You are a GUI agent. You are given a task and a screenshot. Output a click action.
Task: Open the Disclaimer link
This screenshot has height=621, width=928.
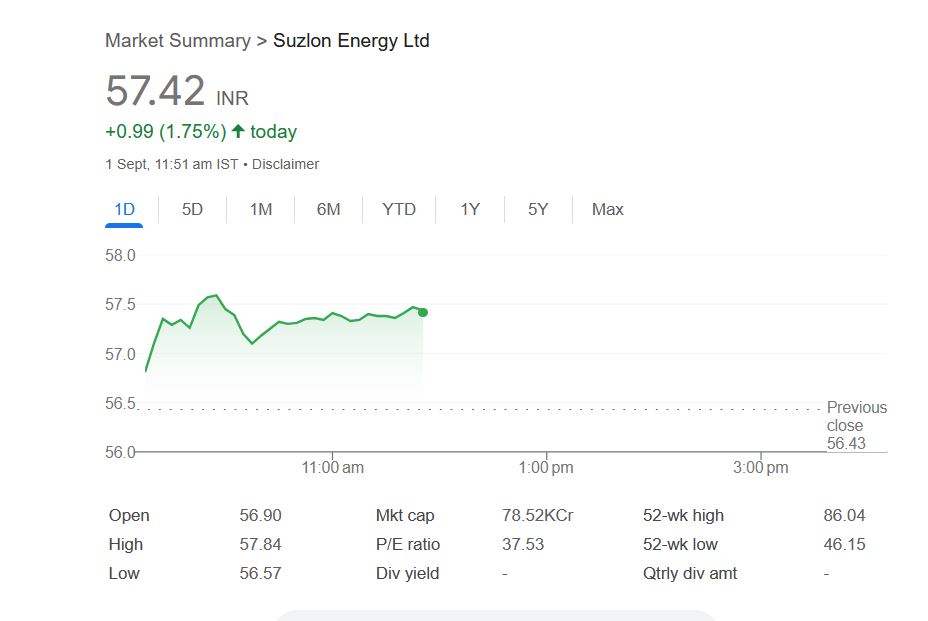(x=286, y=164)
